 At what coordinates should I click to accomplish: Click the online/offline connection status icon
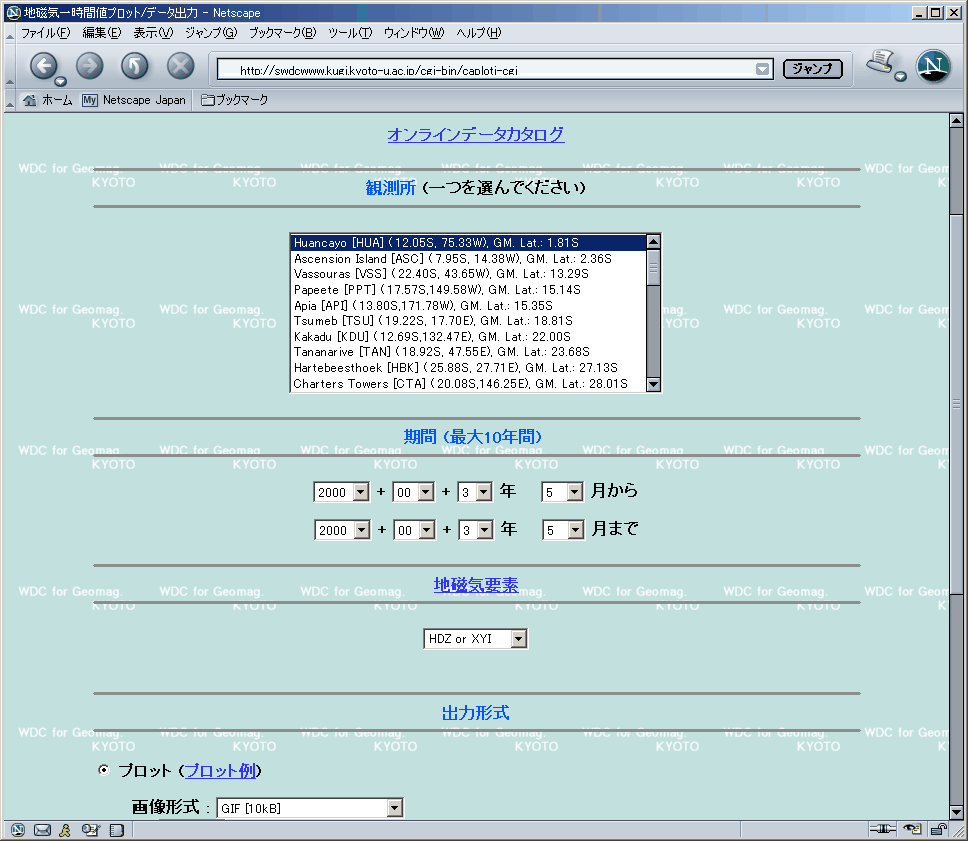point(883,829)
